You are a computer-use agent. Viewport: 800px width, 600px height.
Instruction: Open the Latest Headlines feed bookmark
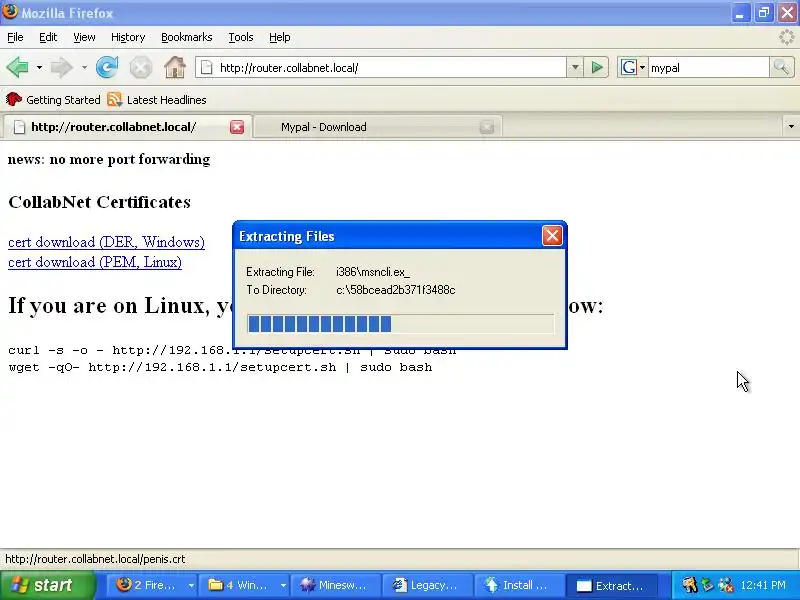point(157,99)
